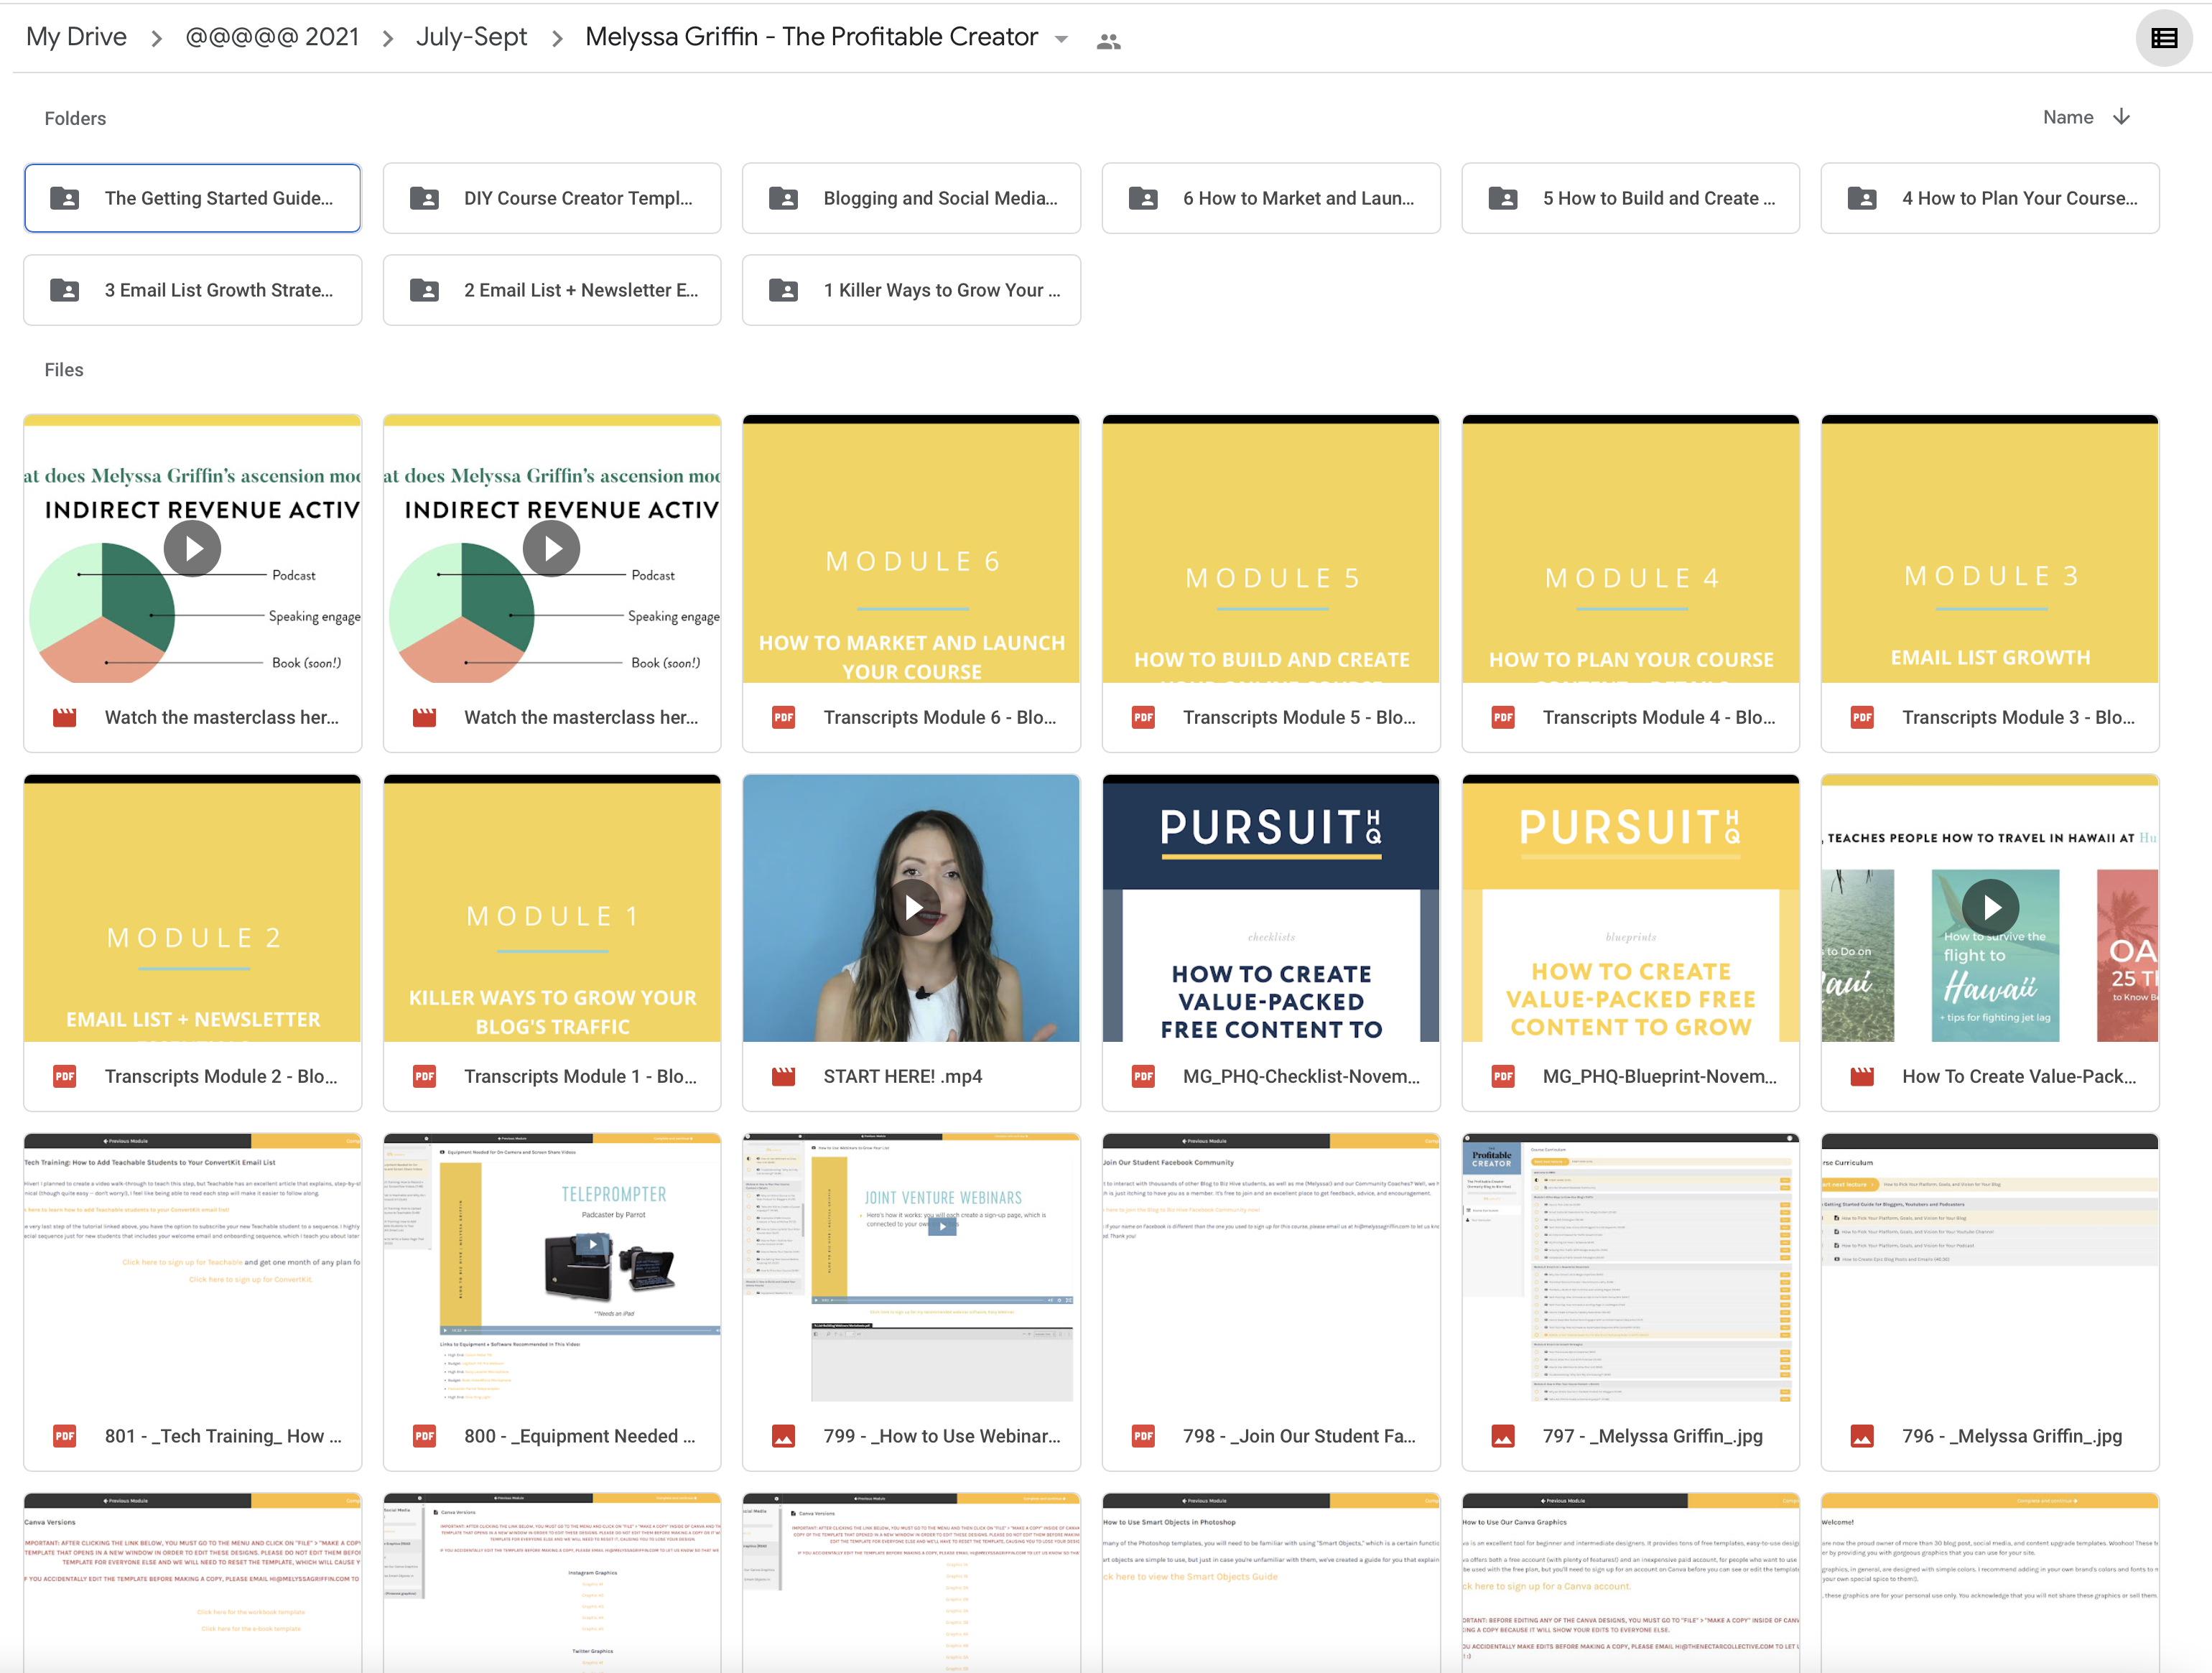The image size is (2212, 1673).
Task: Click PDF icon of 801 - _Tech Training file
Action: point(64,1436)
